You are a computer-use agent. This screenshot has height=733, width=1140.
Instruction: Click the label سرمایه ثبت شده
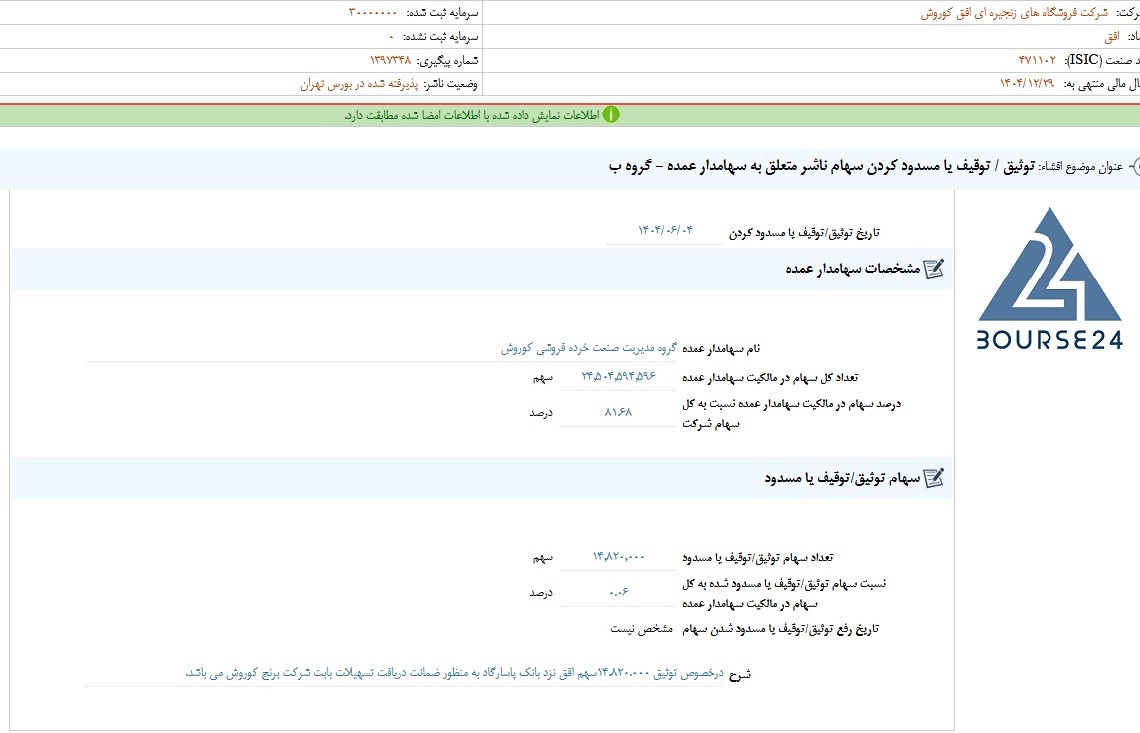point(442,13)
